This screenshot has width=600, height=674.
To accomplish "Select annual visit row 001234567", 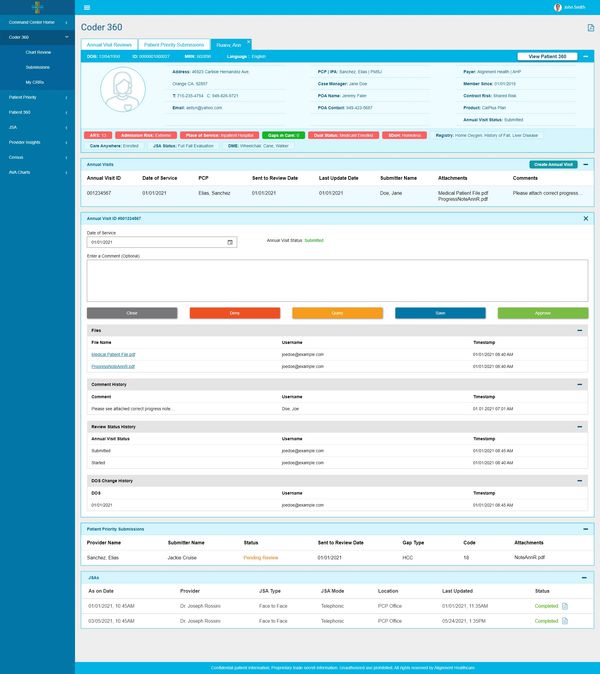I will point(337,196).
